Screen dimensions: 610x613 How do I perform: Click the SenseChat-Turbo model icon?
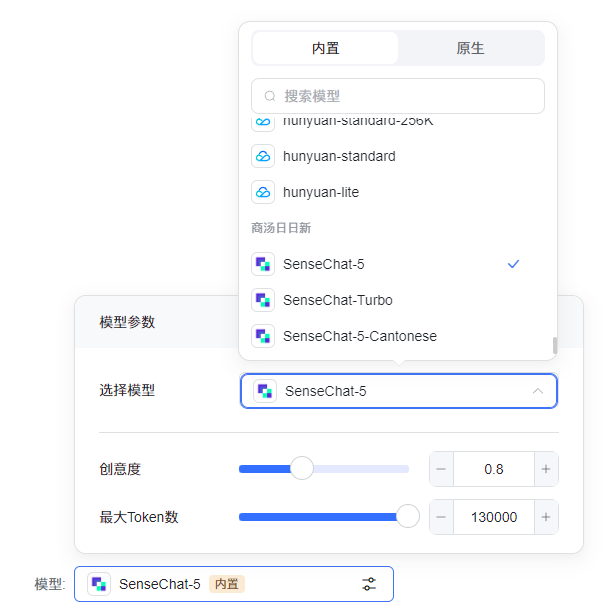(x=262, y=300)
